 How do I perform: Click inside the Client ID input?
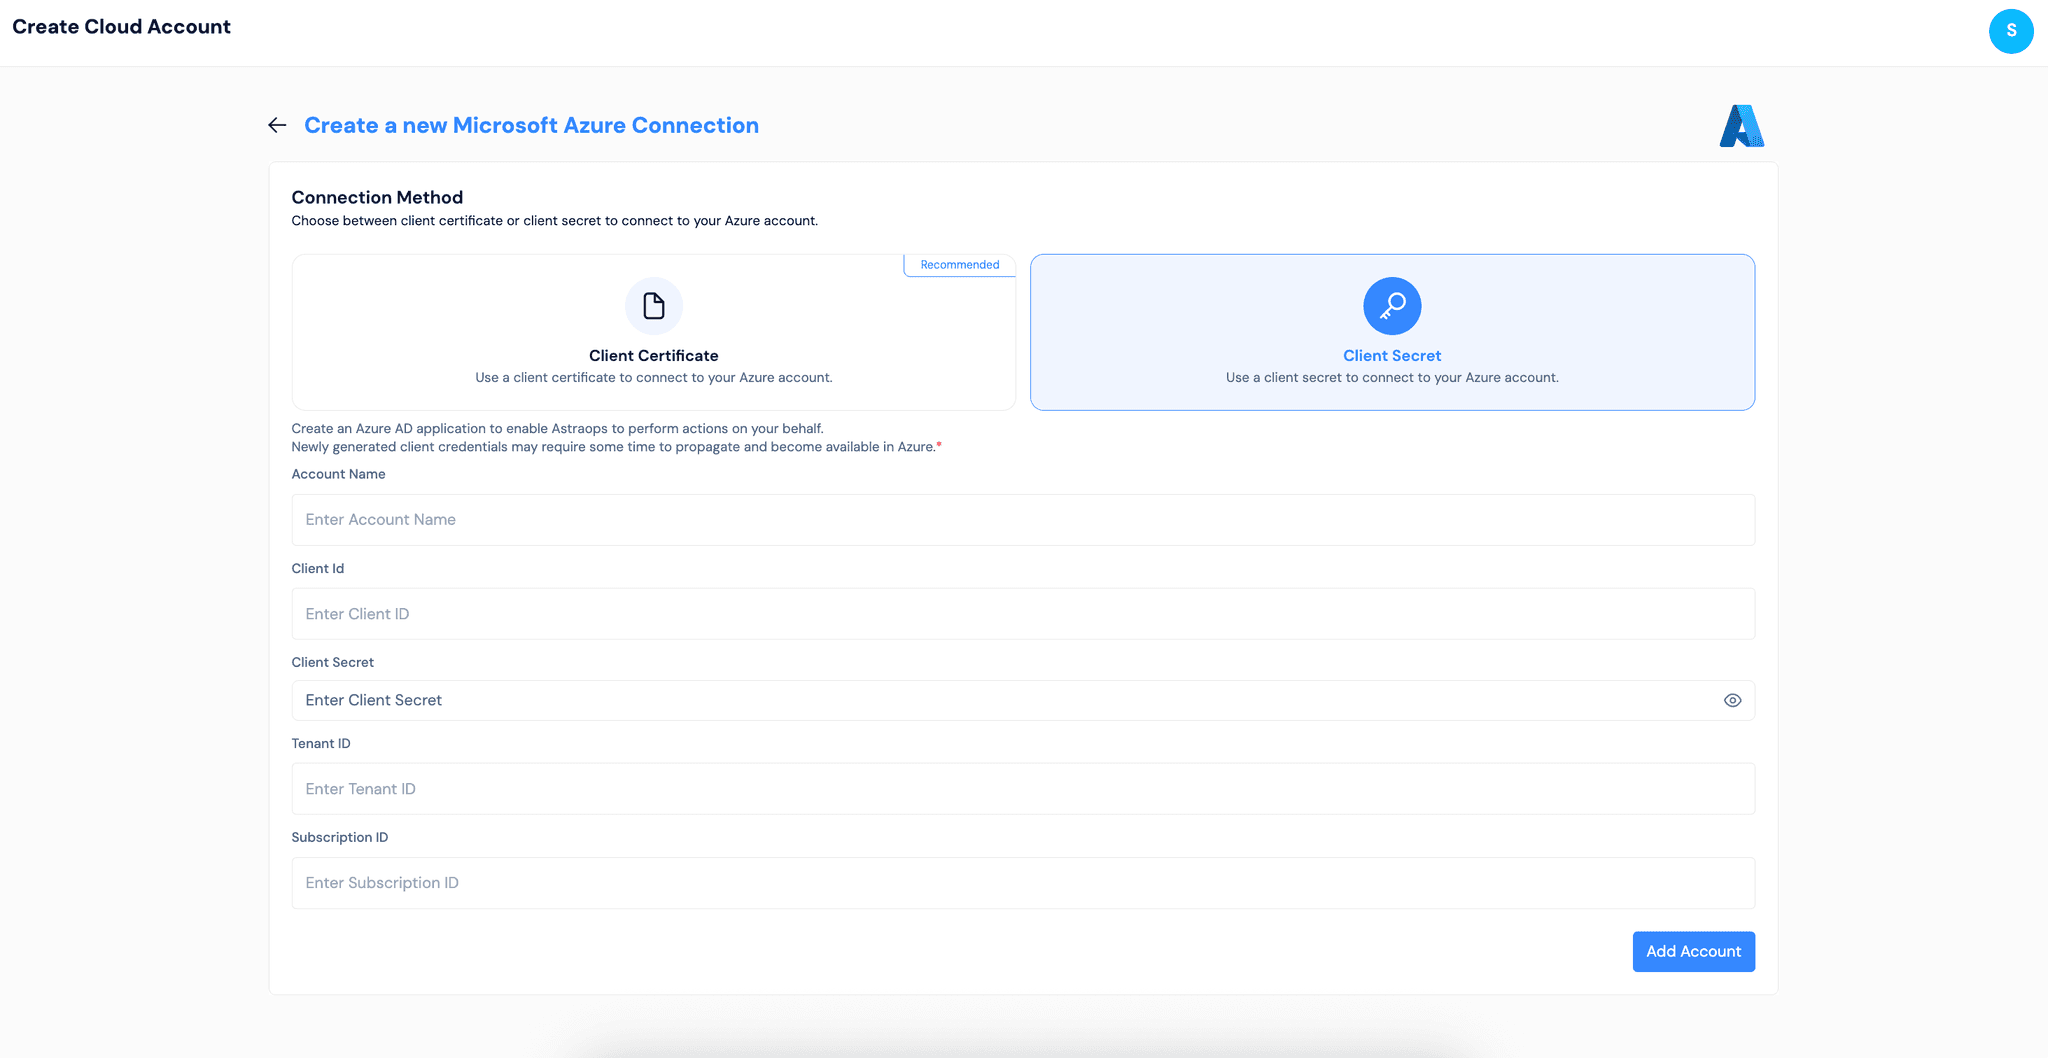(x=1023, y=613)
